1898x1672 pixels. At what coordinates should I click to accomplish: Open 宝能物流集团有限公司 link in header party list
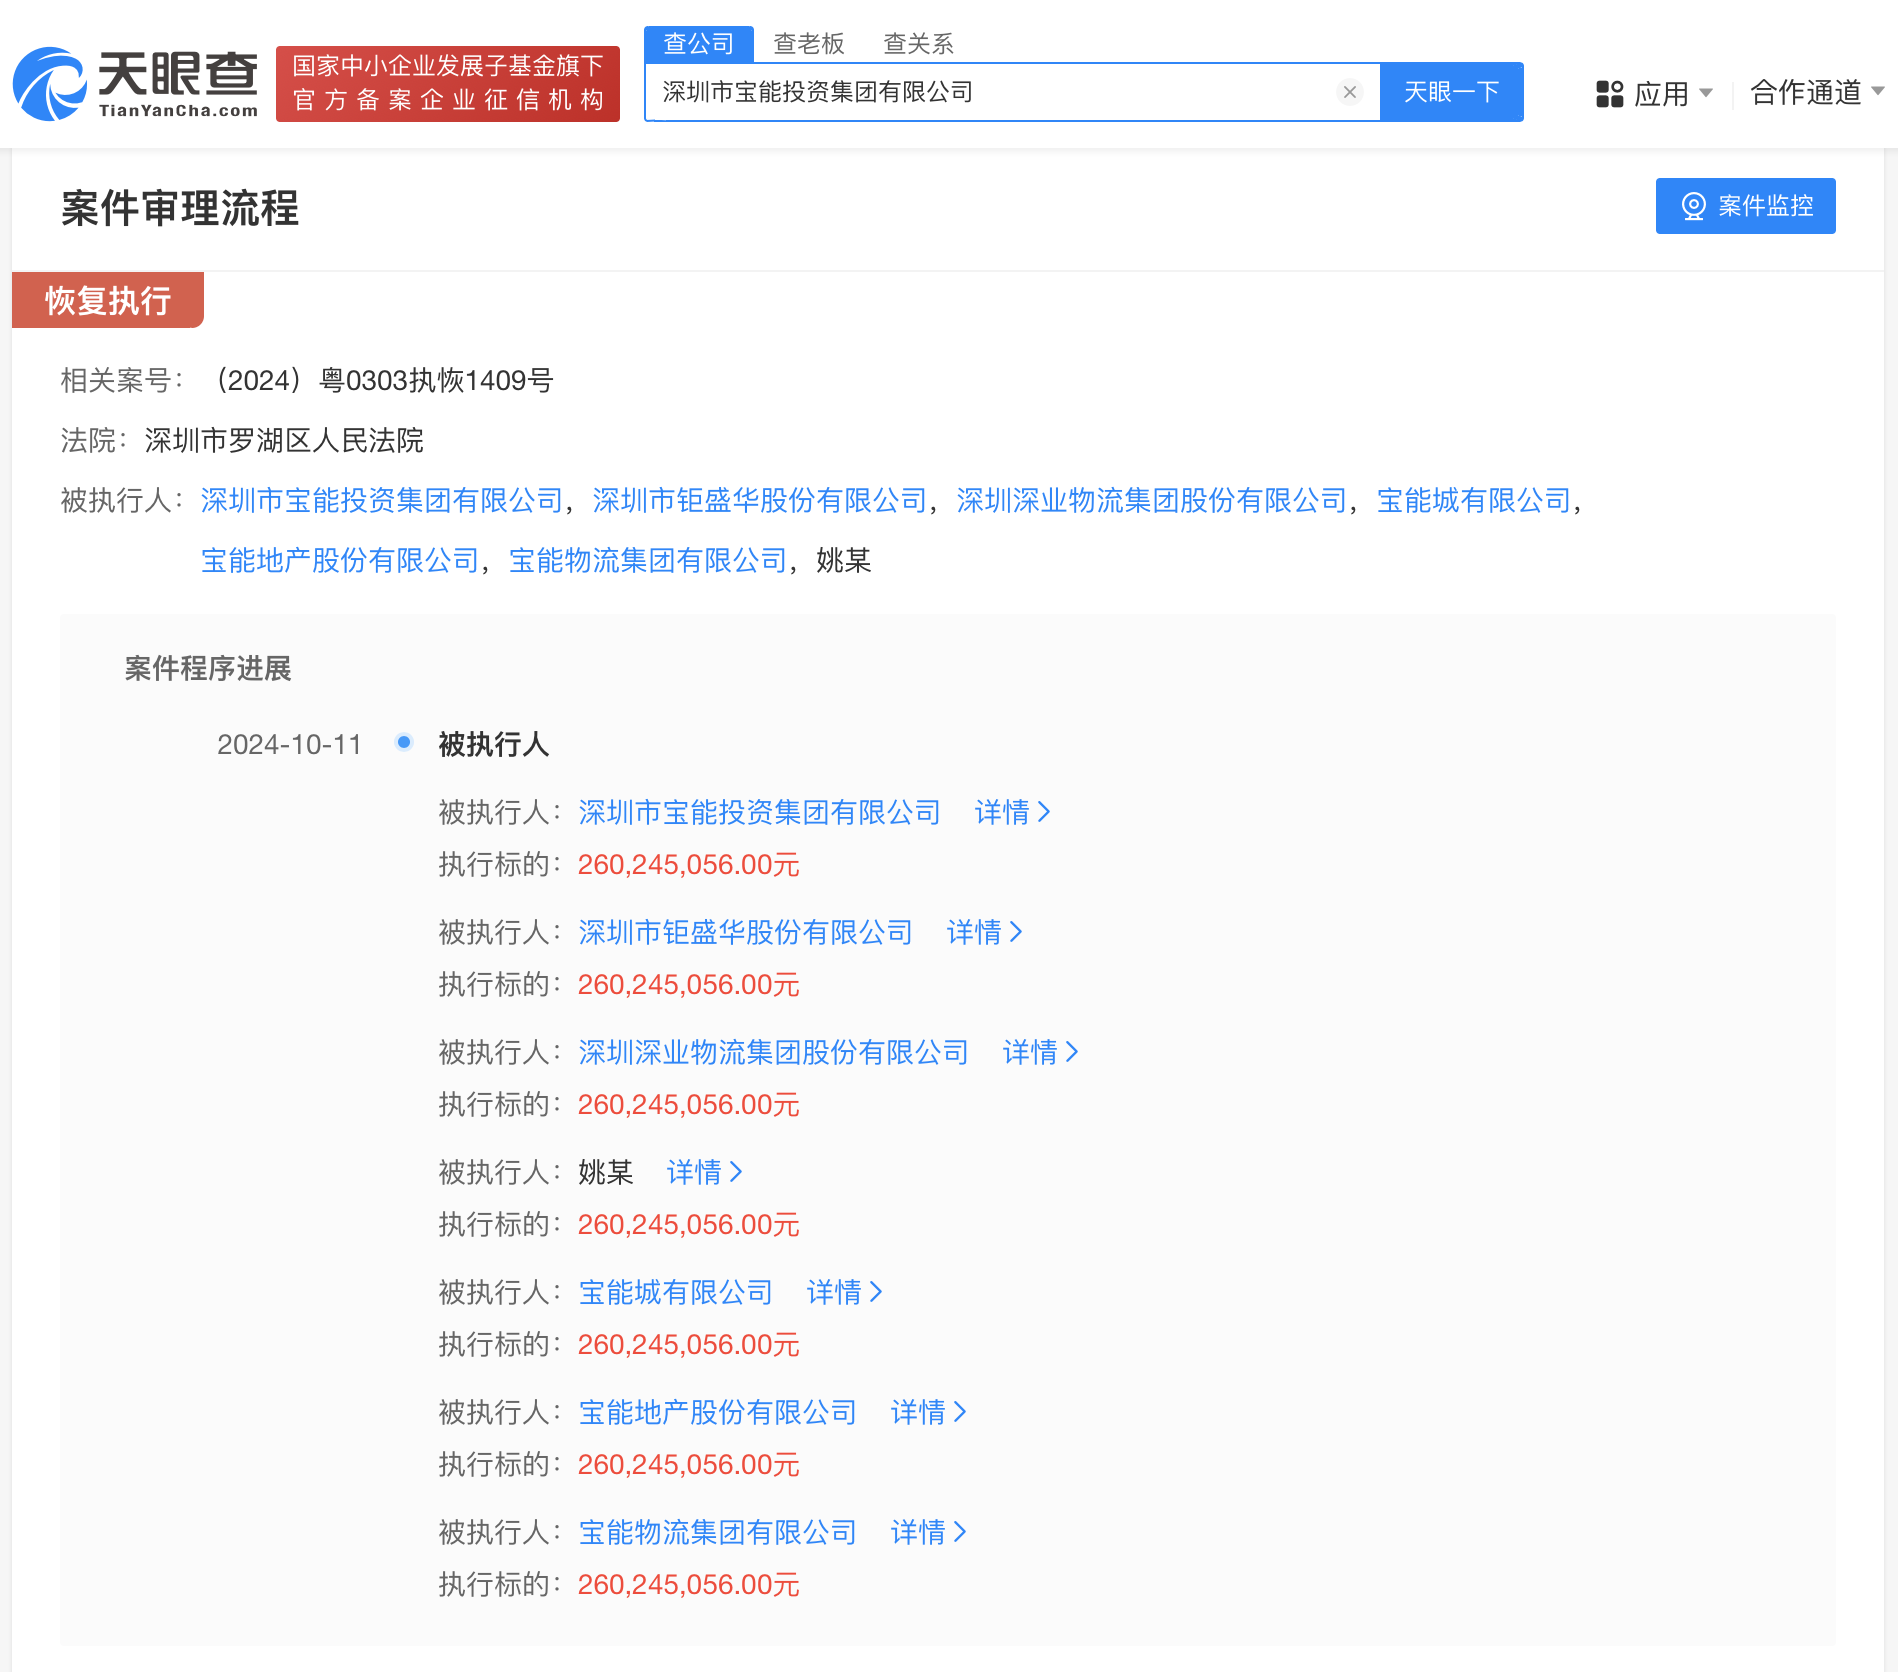pyautogui.click(x=648, y=560)
